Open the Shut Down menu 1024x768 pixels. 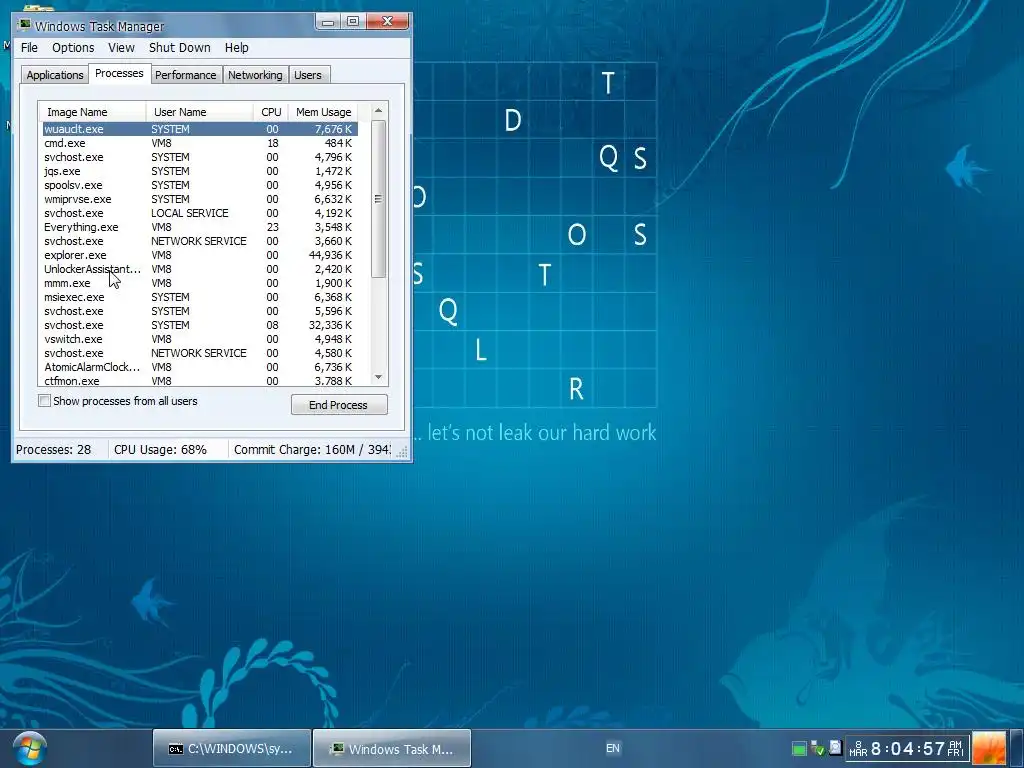point(180,48)
